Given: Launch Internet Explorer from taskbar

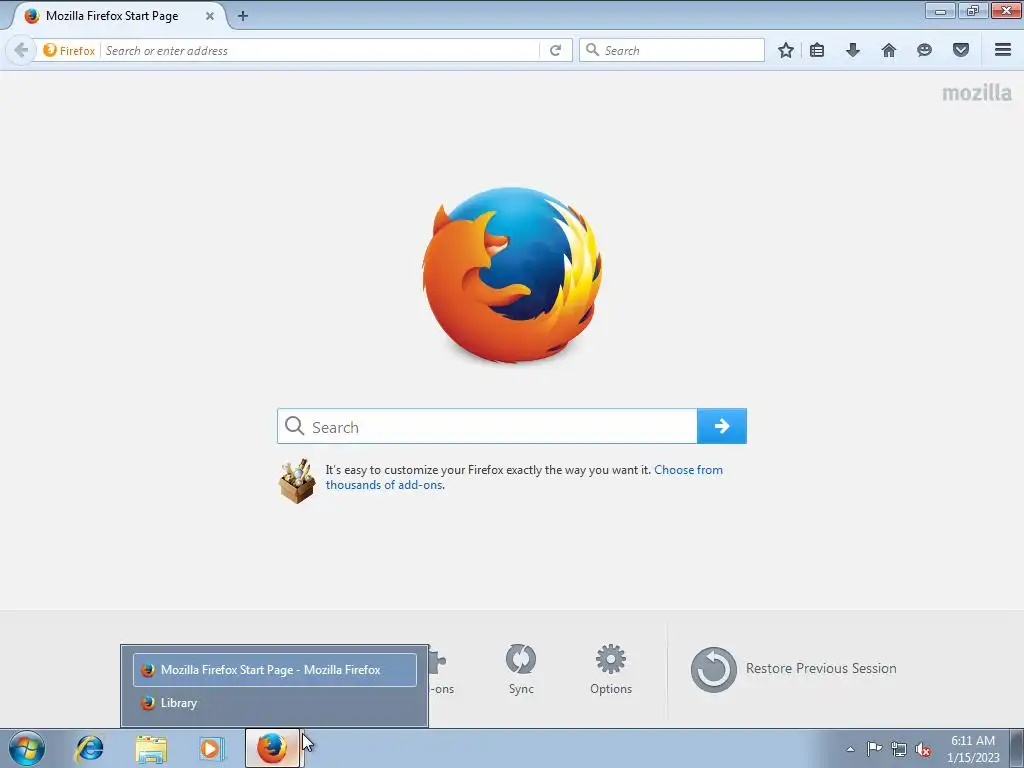Looking at the screenshot, I should [89, 748].
